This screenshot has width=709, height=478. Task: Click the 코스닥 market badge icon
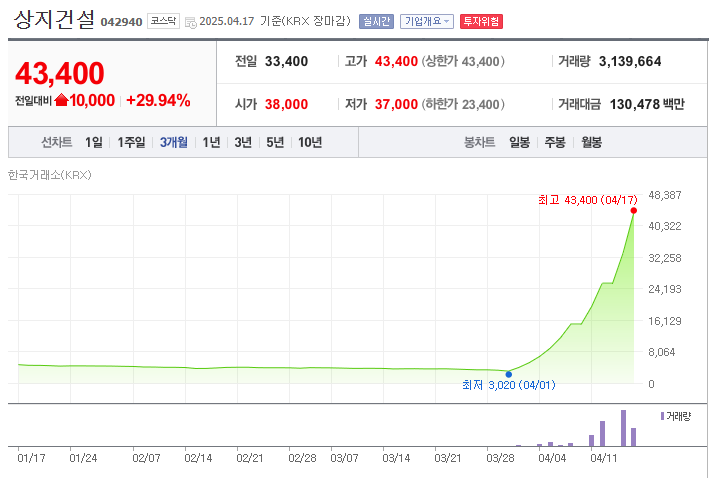click(x=163, y=21)
